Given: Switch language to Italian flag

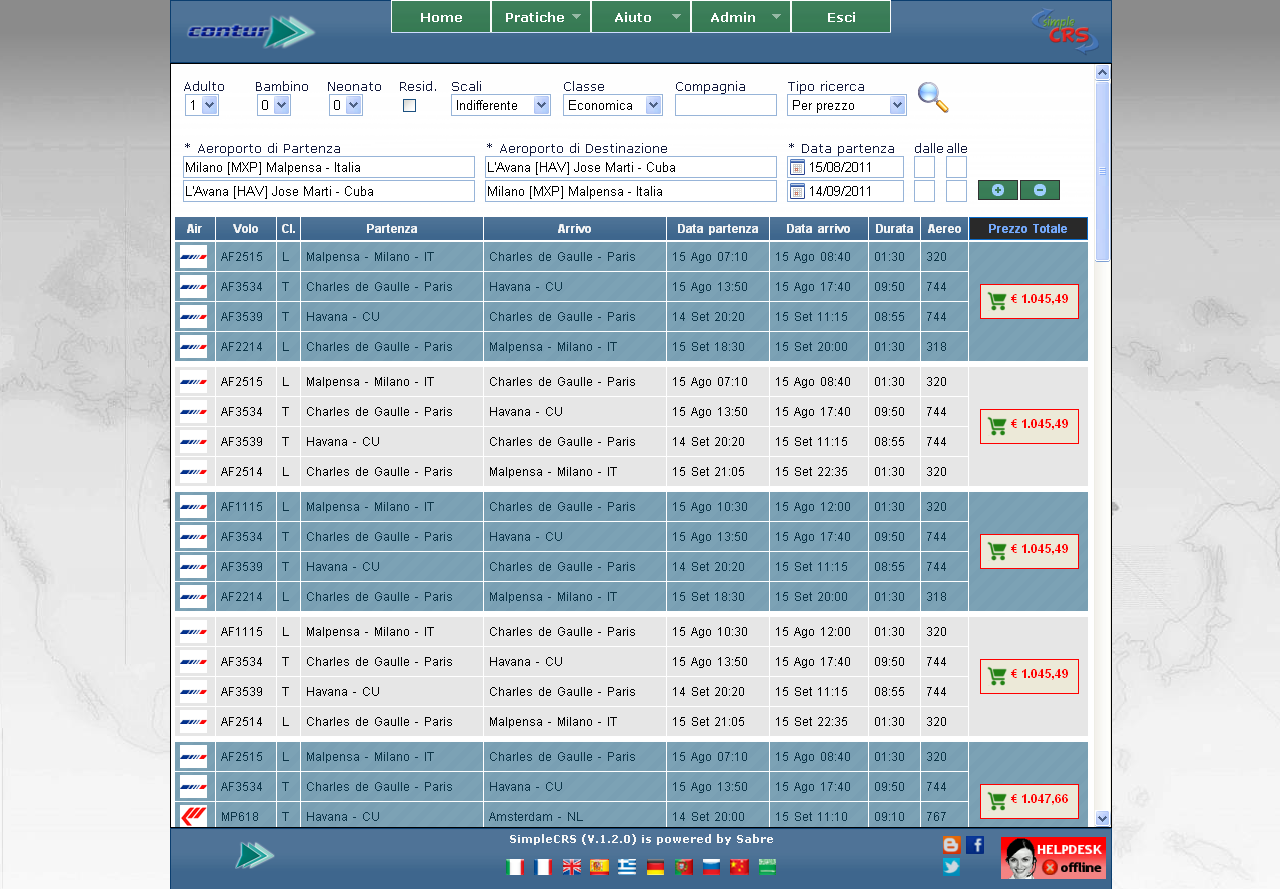Looking at the screenshot, I should pos(515,867).
